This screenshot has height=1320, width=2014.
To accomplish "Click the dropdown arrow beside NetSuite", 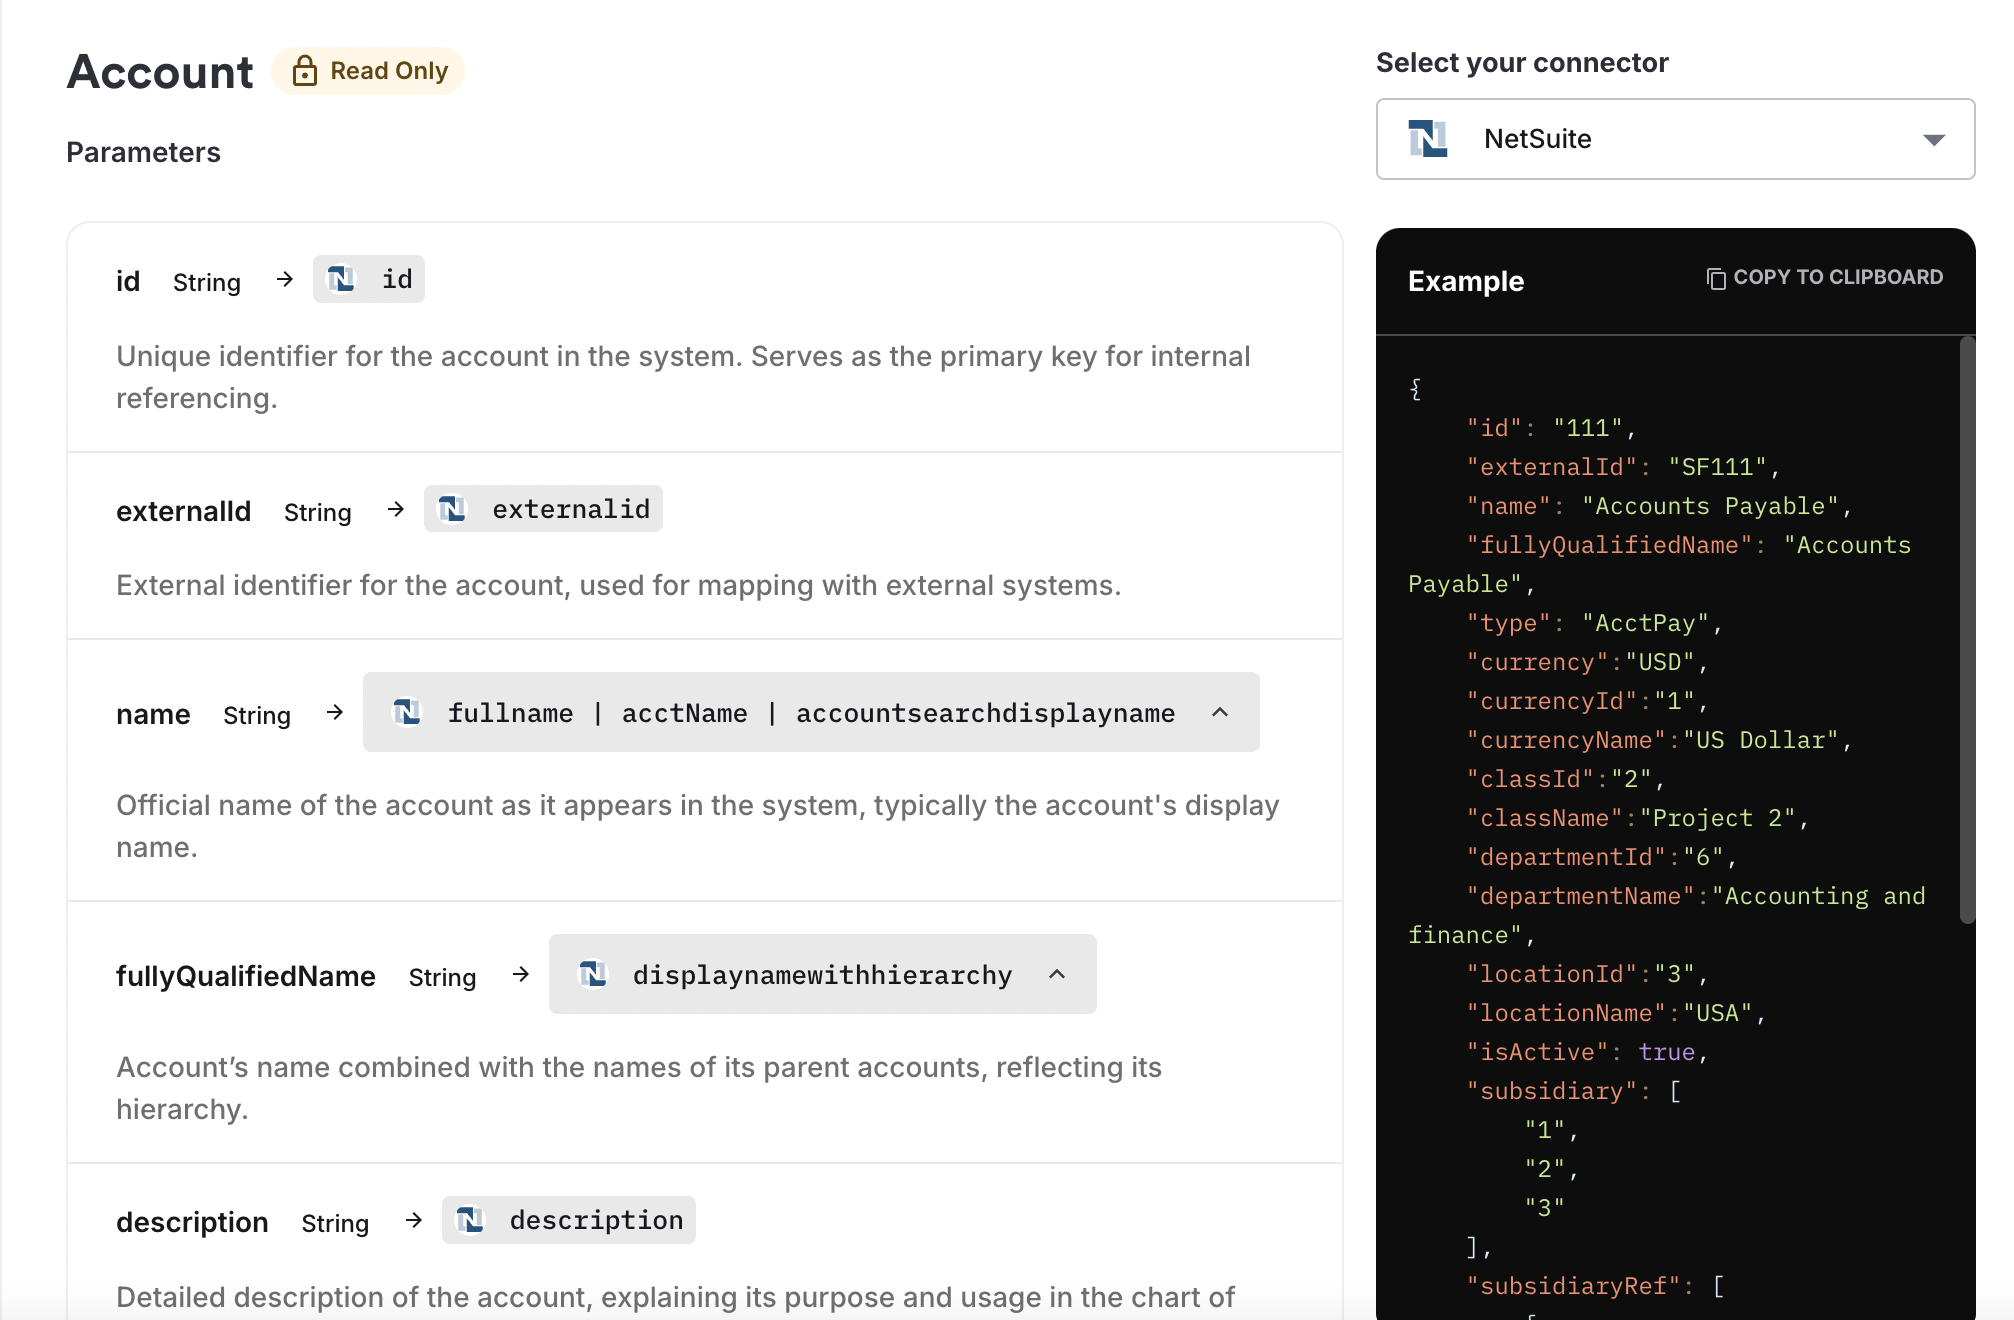I will [x=1934, y=140].
